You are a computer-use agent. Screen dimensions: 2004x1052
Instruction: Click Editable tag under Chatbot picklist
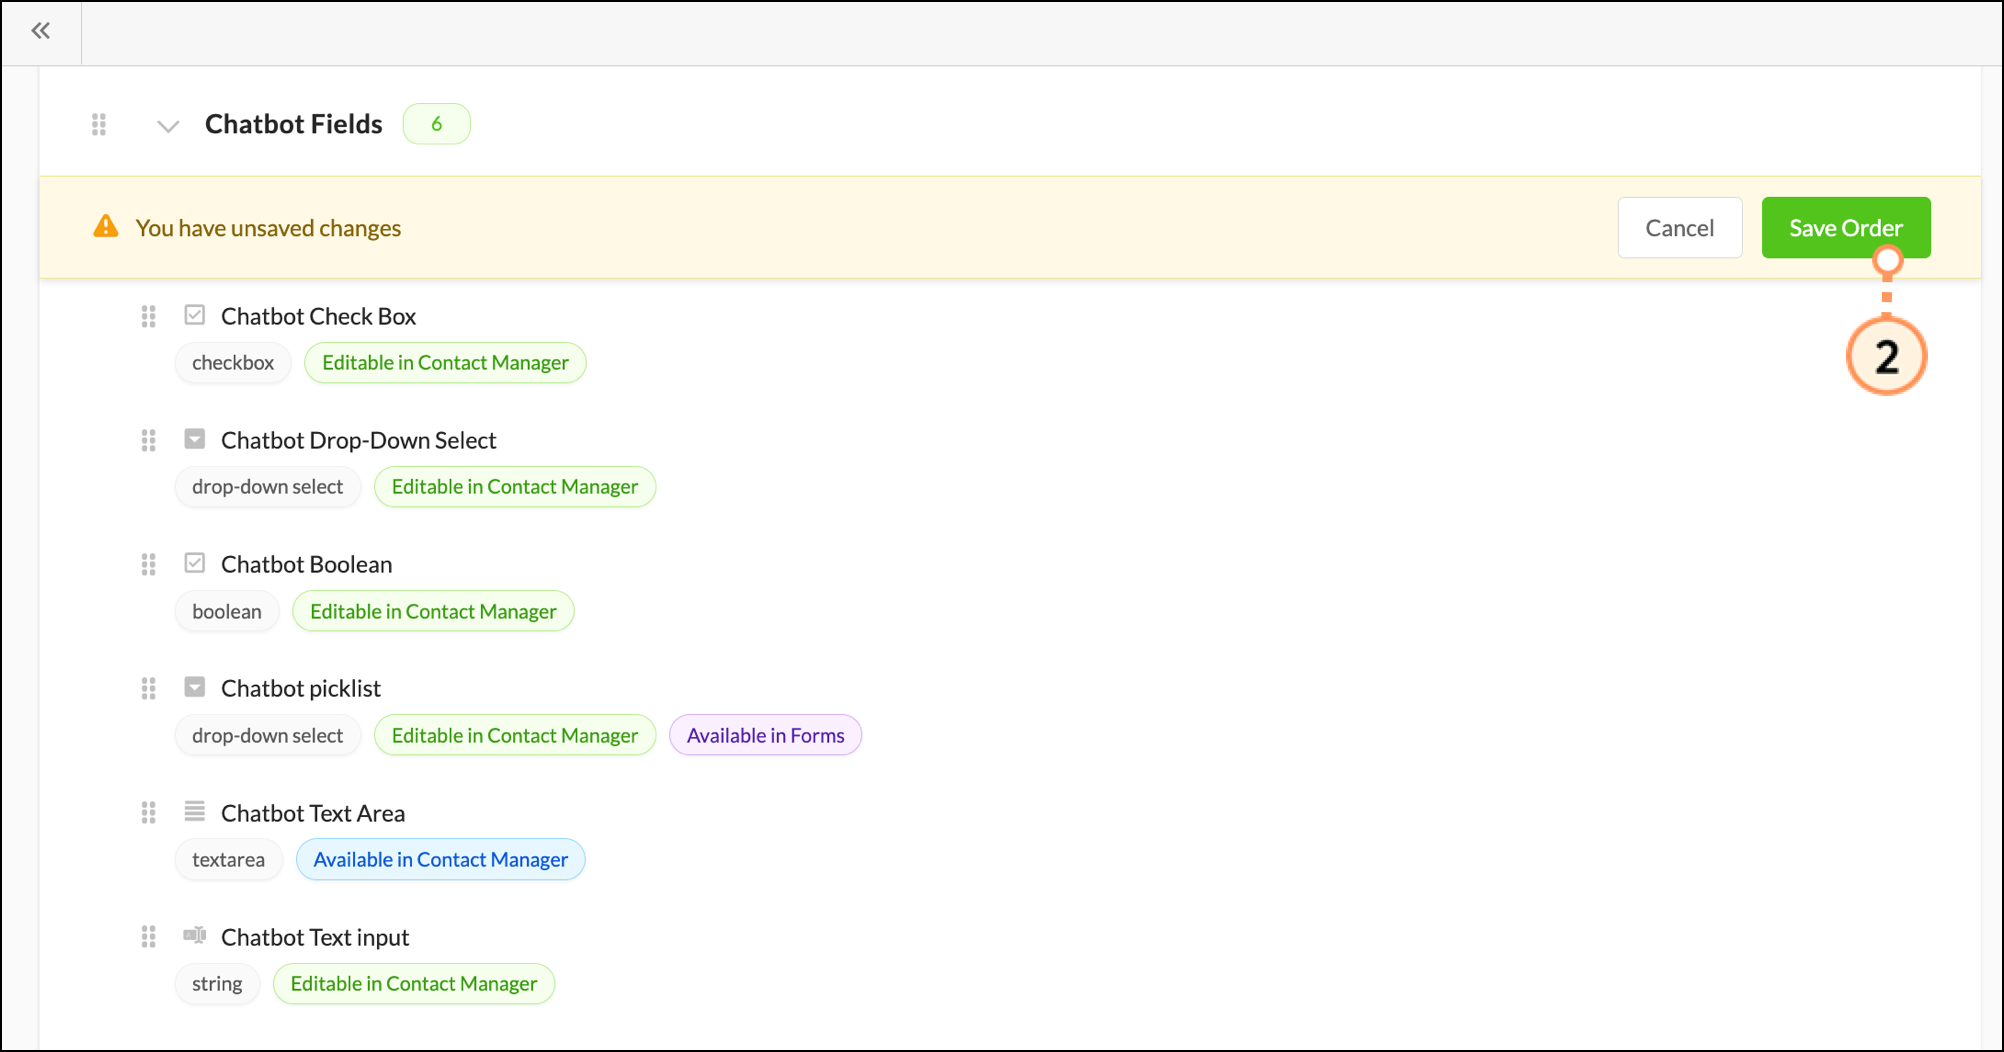(515, 735)
